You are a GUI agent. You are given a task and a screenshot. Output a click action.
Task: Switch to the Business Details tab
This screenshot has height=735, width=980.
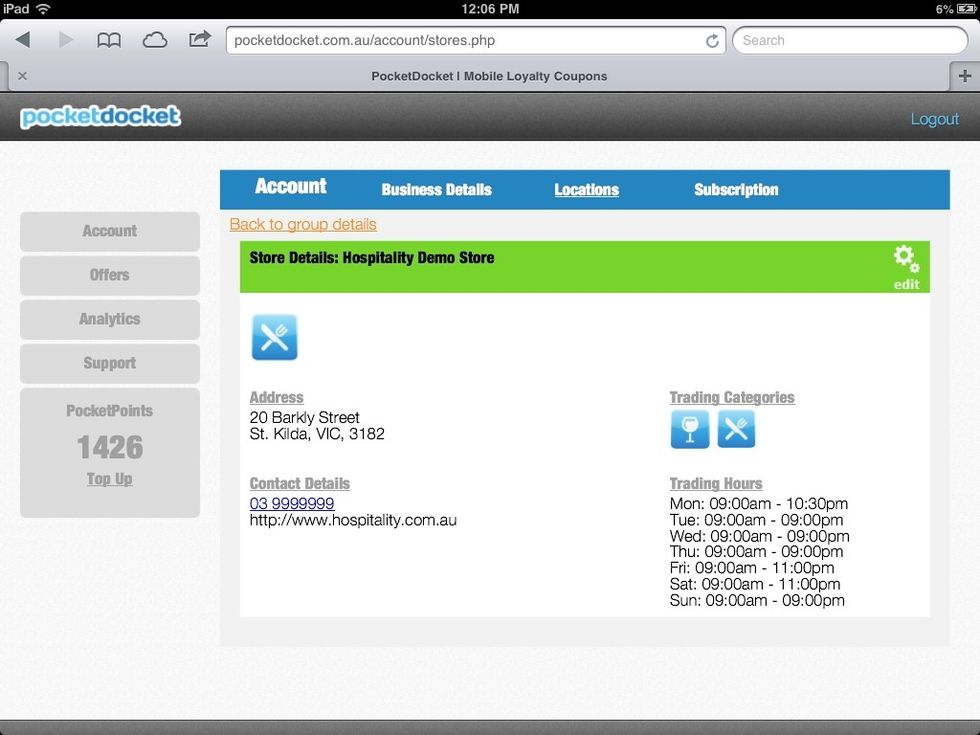[x=436, y=190]
